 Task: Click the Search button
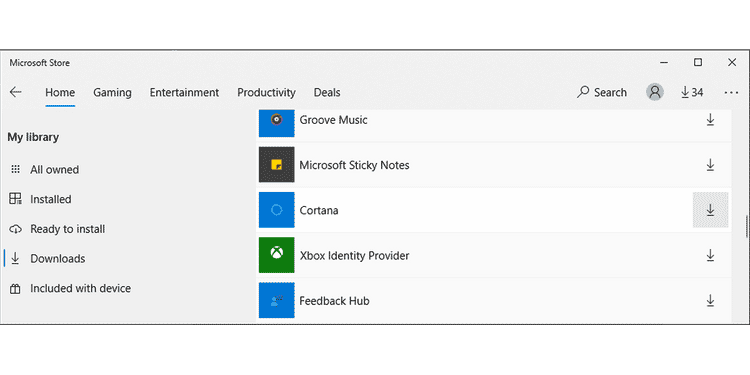click(x=602, y=92)
